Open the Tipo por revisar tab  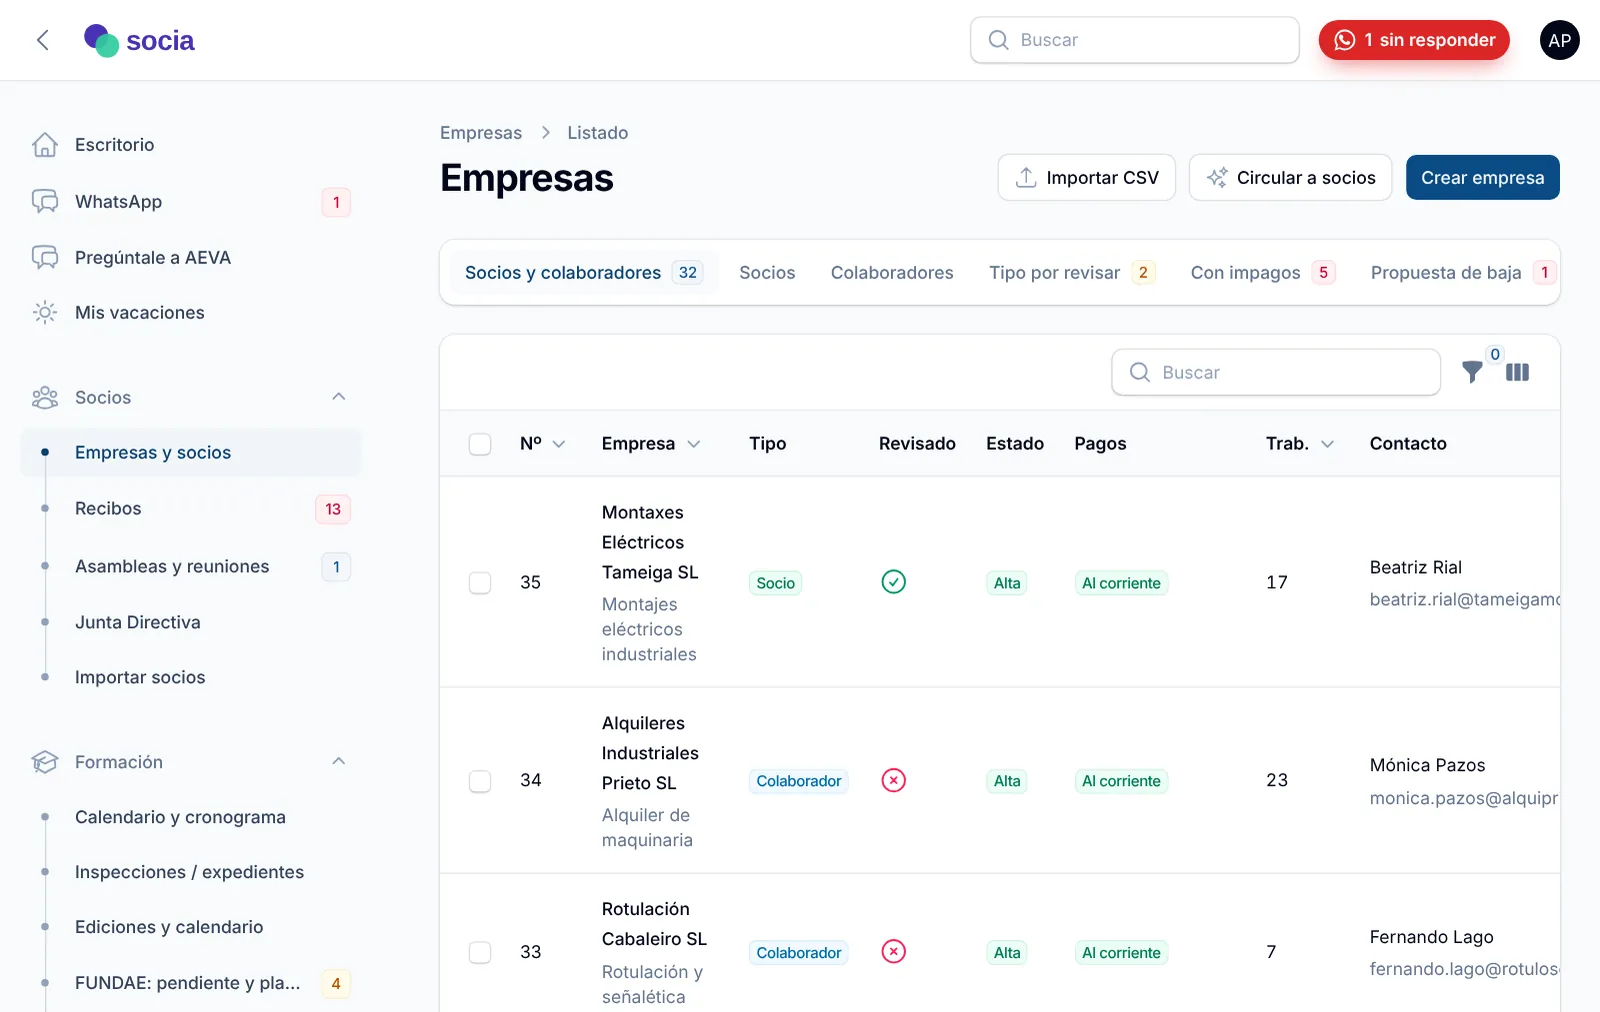pyautogui.click(x=1072, y=273)
